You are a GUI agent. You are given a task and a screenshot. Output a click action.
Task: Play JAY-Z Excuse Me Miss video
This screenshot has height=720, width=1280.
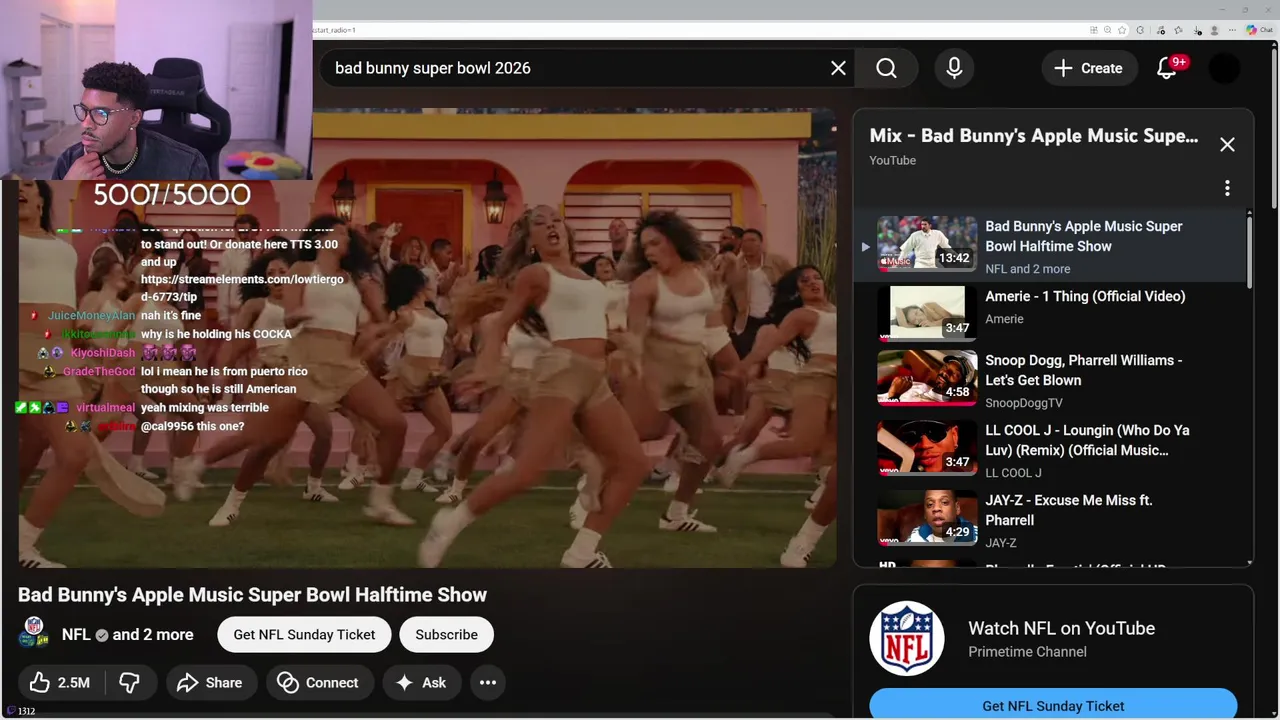pyautogui.click(x=1050, y=520)
